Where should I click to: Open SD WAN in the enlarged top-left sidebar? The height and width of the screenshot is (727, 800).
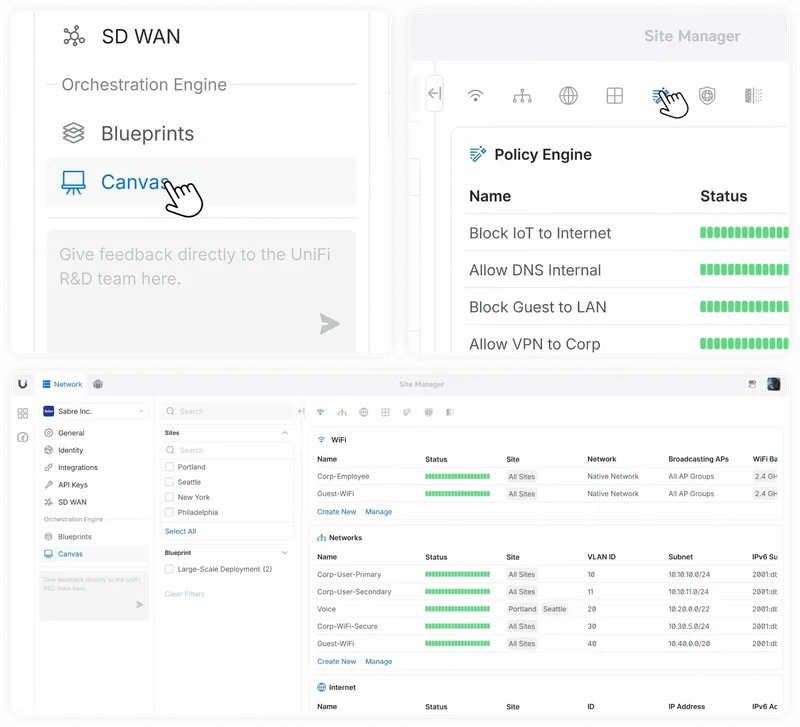pos(121,36)
